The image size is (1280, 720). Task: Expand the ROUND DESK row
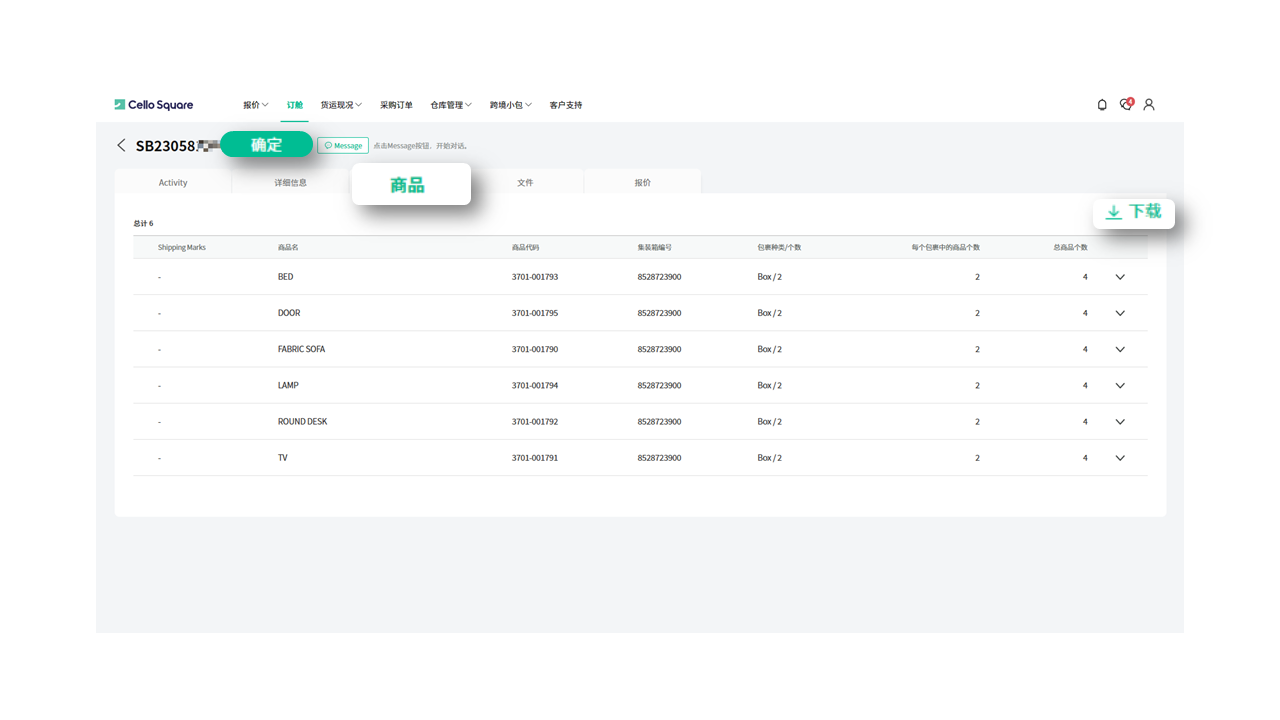pos(1120,422)
